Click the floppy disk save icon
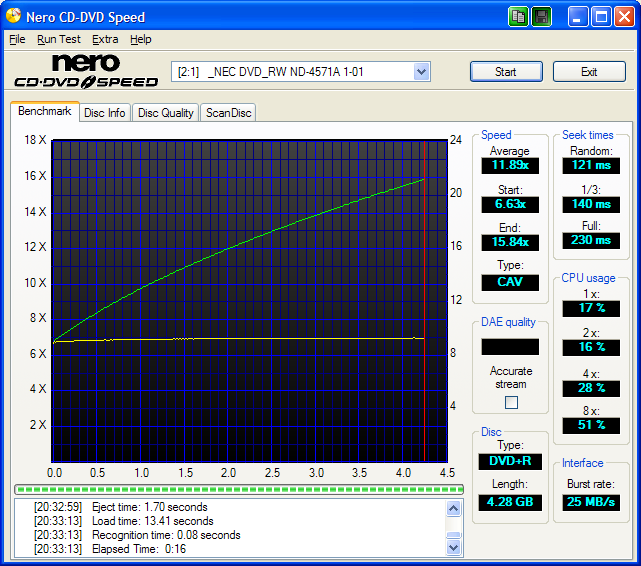Screen dimensions: 641x566 point(542,17)
